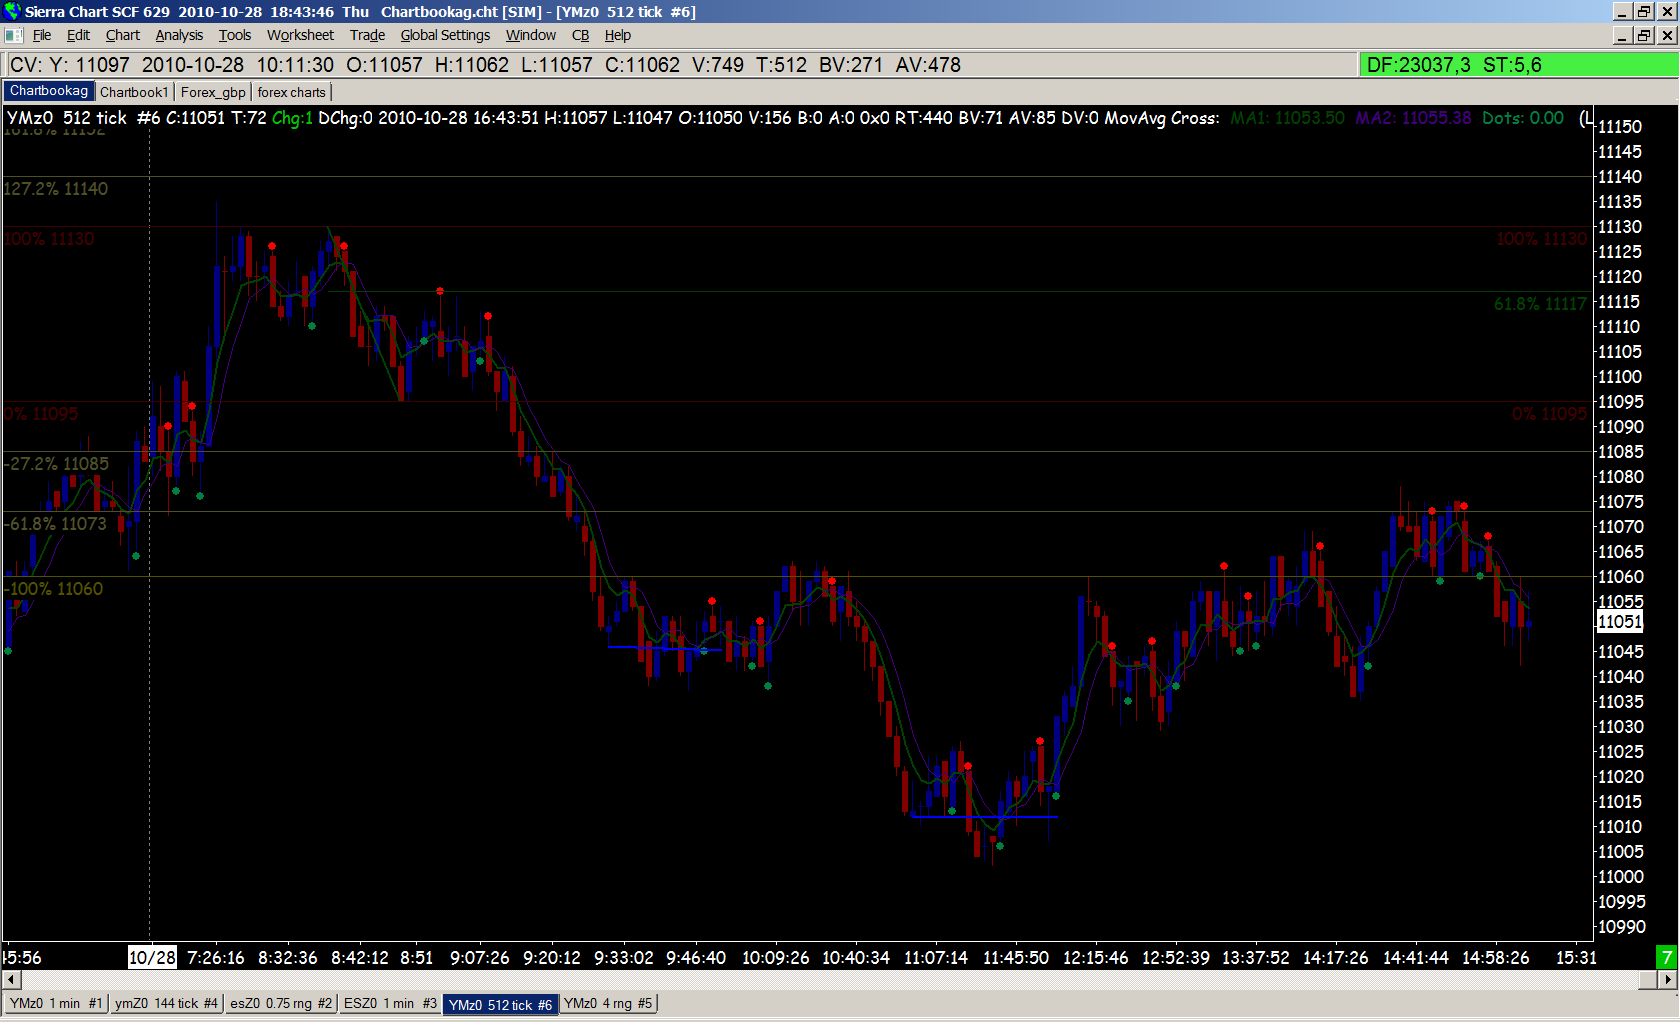Image resolution: width=1680 pixels, height=1022 pixels.
Task: Click the MA2: 11055.38 study value
Action: [x=1413, y=118]
